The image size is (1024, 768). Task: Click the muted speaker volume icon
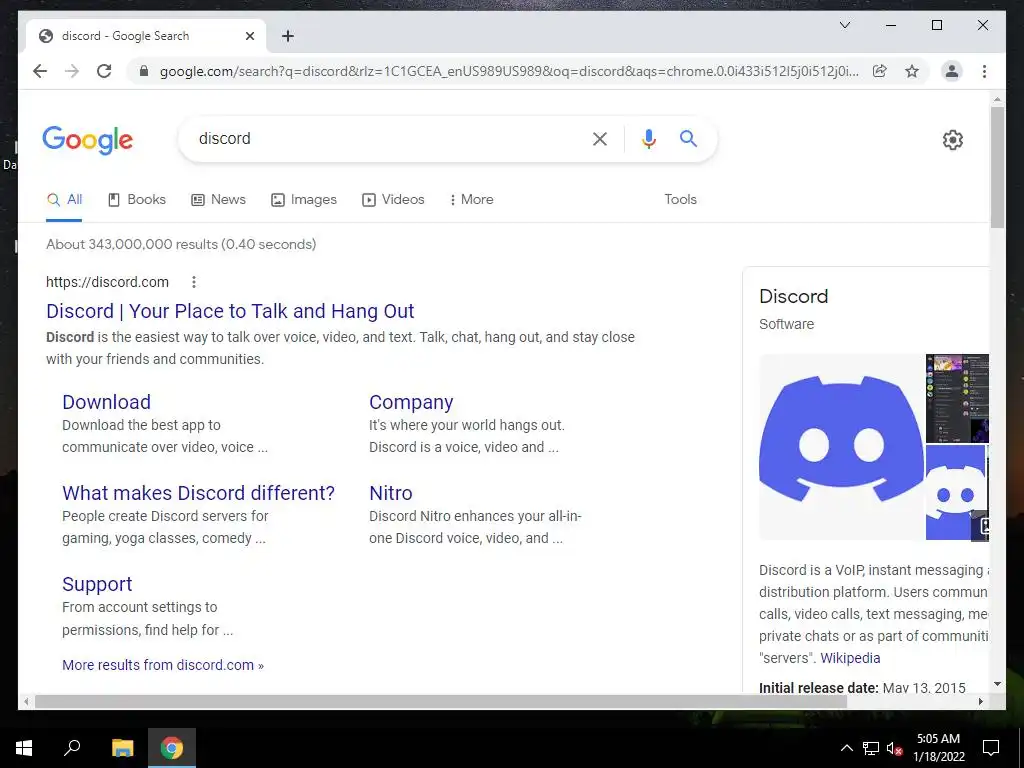pos(894,748)
